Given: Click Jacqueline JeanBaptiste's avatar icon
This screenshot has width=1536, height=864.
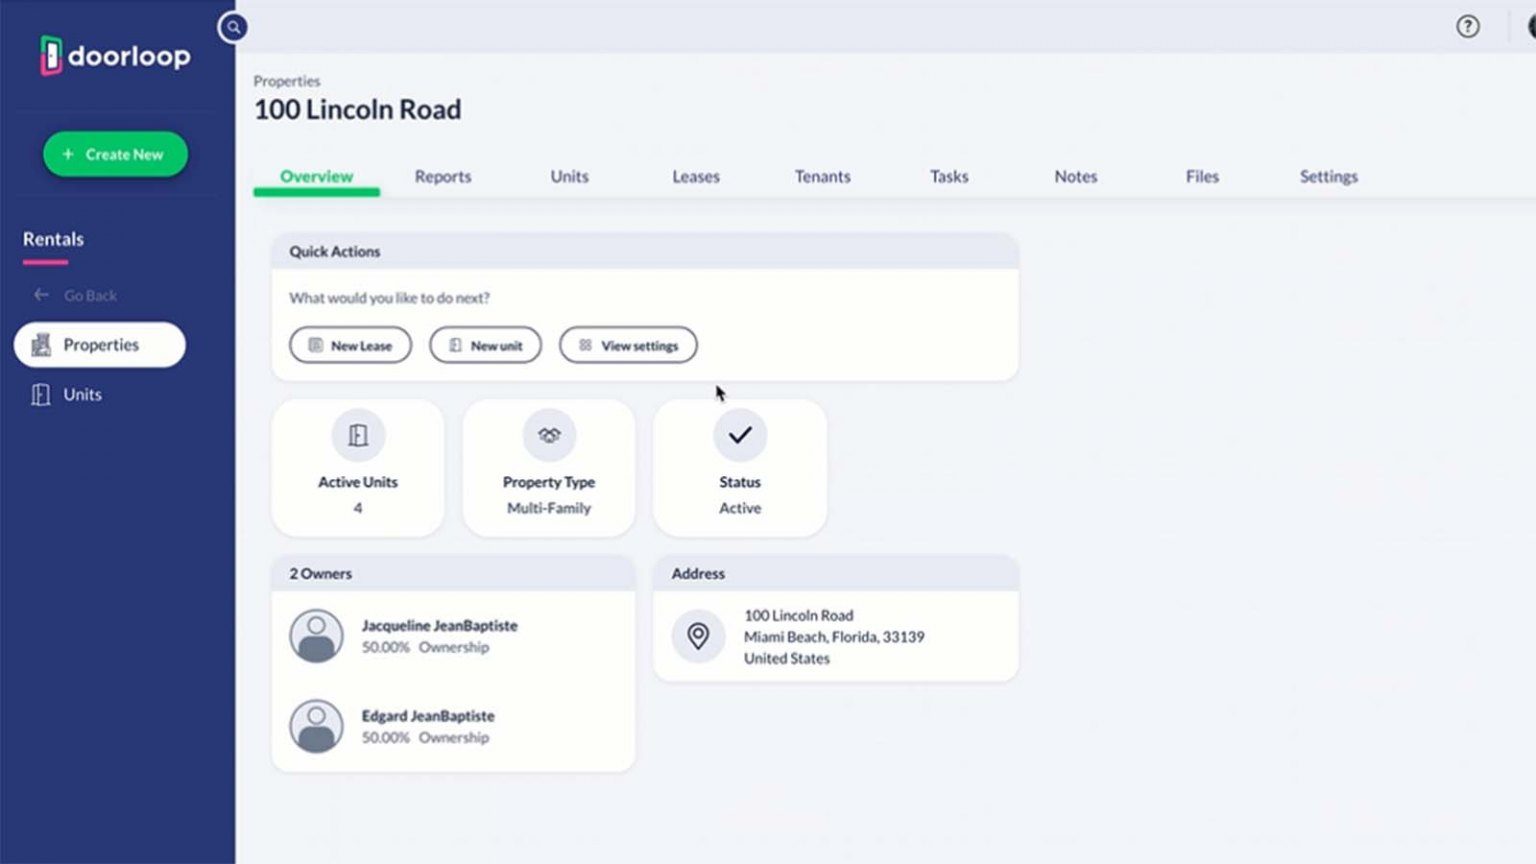Looking at the screenshot, I should tap(316, 636).
